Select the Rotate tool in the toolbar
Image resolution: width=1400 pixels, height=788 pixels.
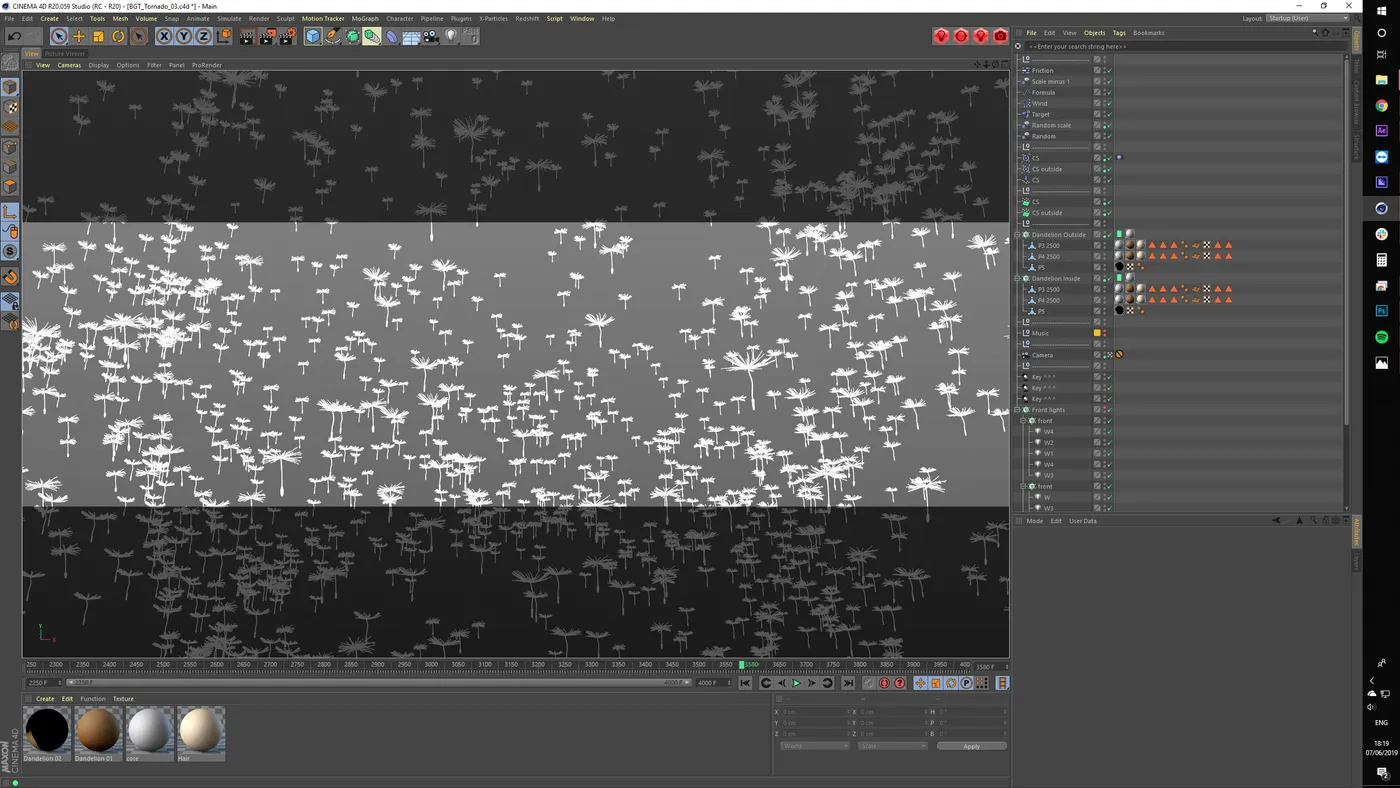point(117,36)
